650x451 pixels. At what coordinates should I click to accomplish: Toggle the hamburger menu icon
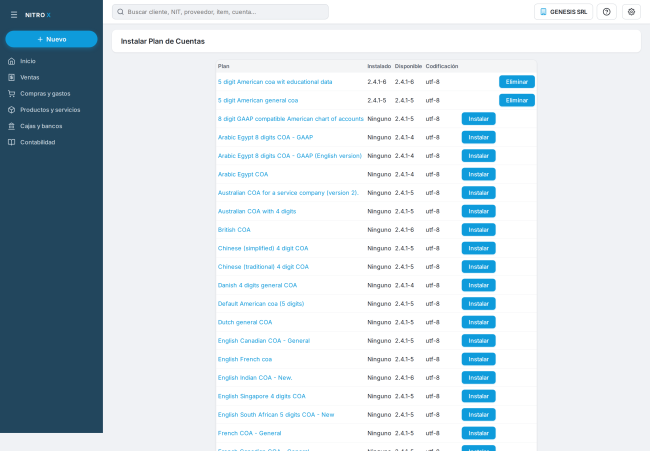pos(14,15)
